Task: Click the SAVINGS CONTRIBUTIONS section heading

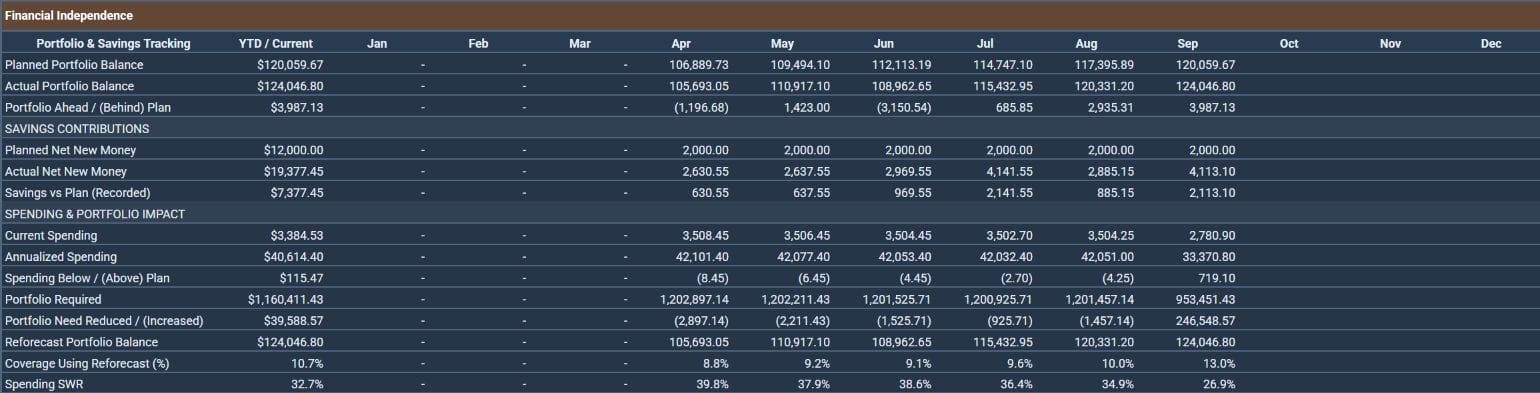Action: tap(77, 129)
